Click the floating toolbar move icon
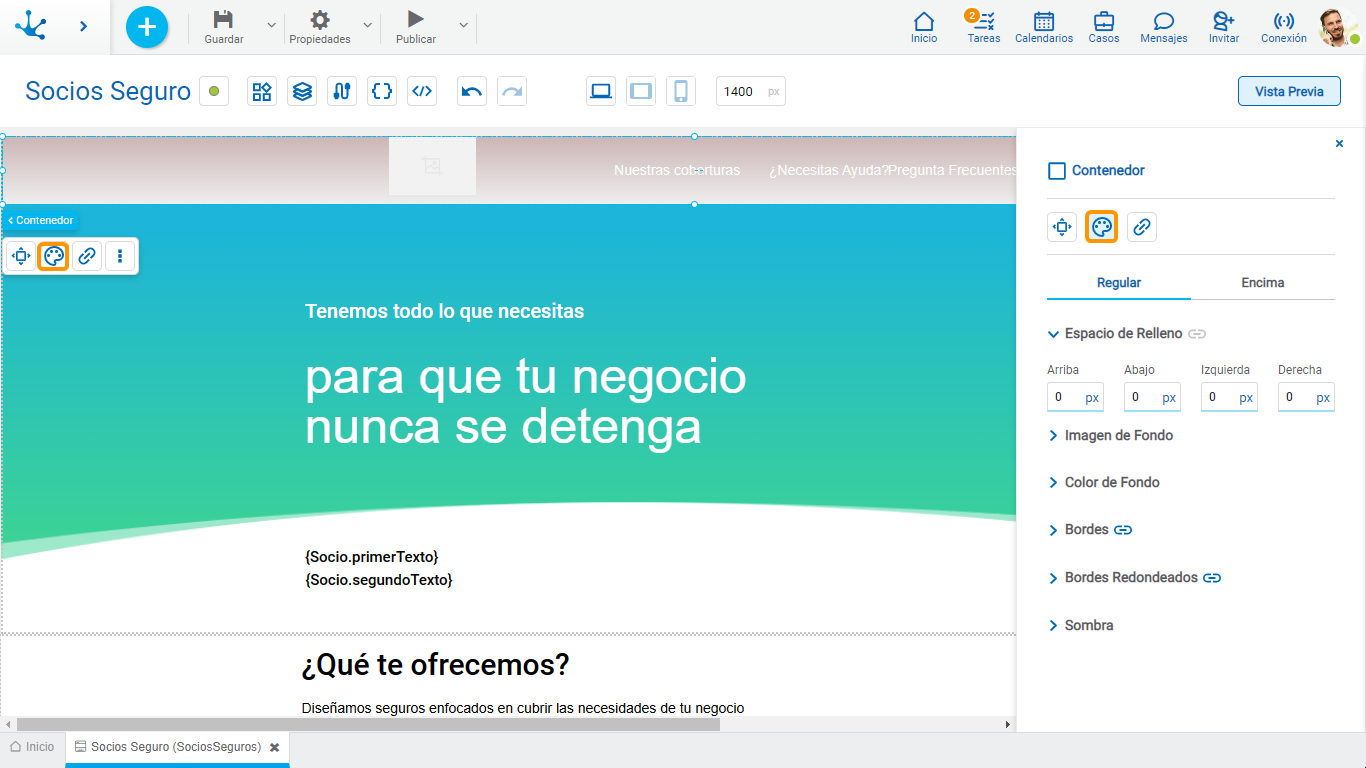 [21, 256]
